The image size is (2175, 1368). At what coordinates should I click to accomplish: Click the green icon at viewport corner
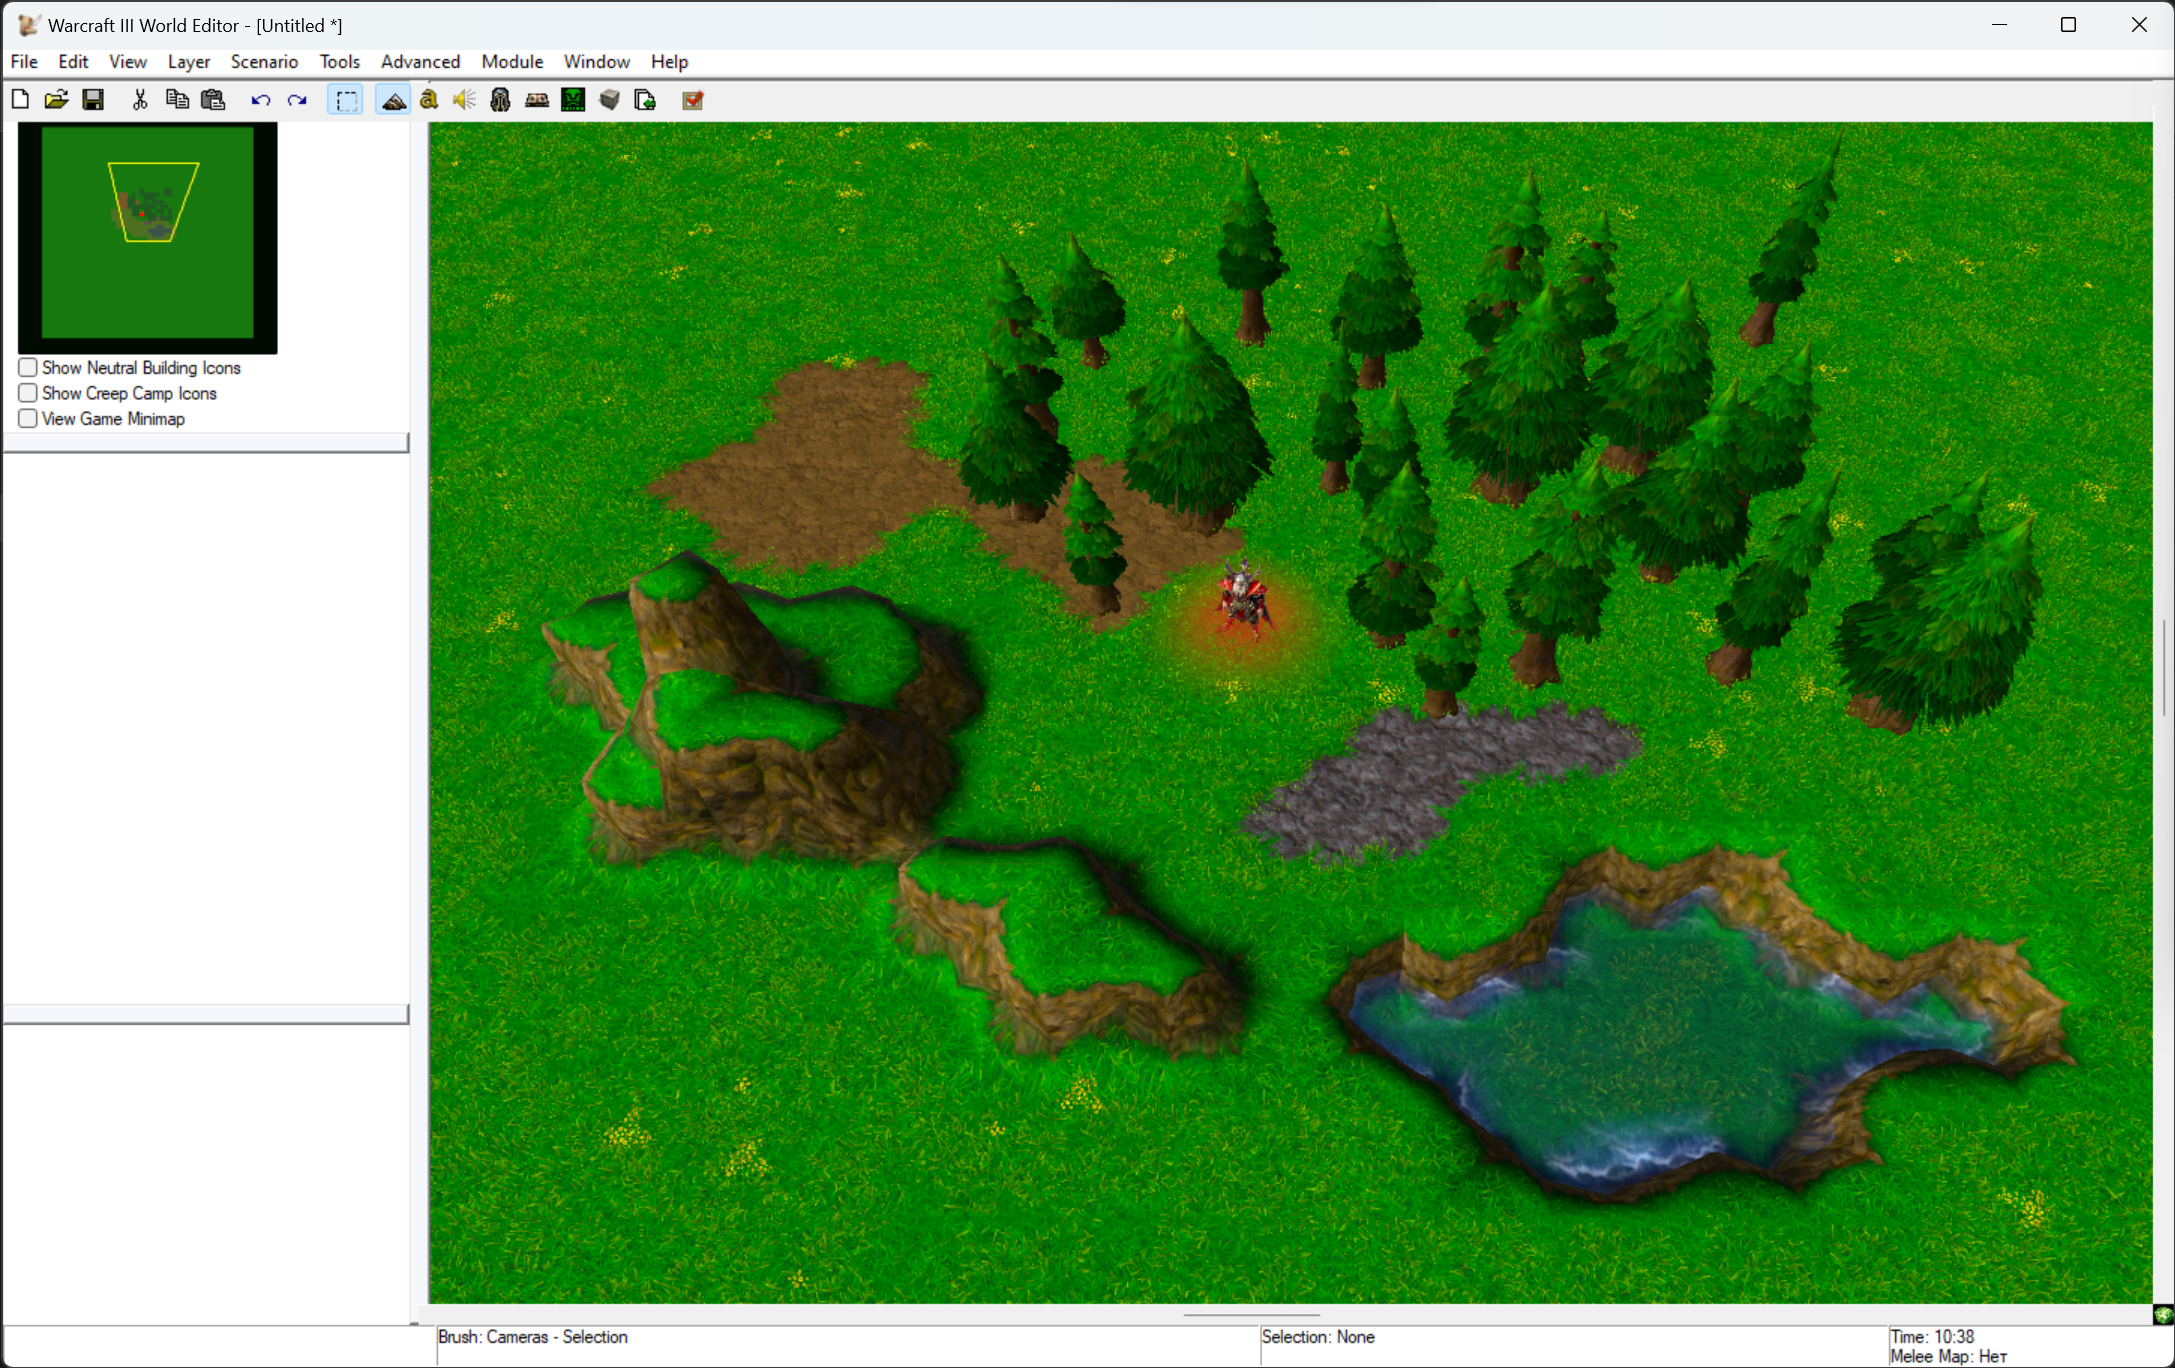pos(2163,1314)
